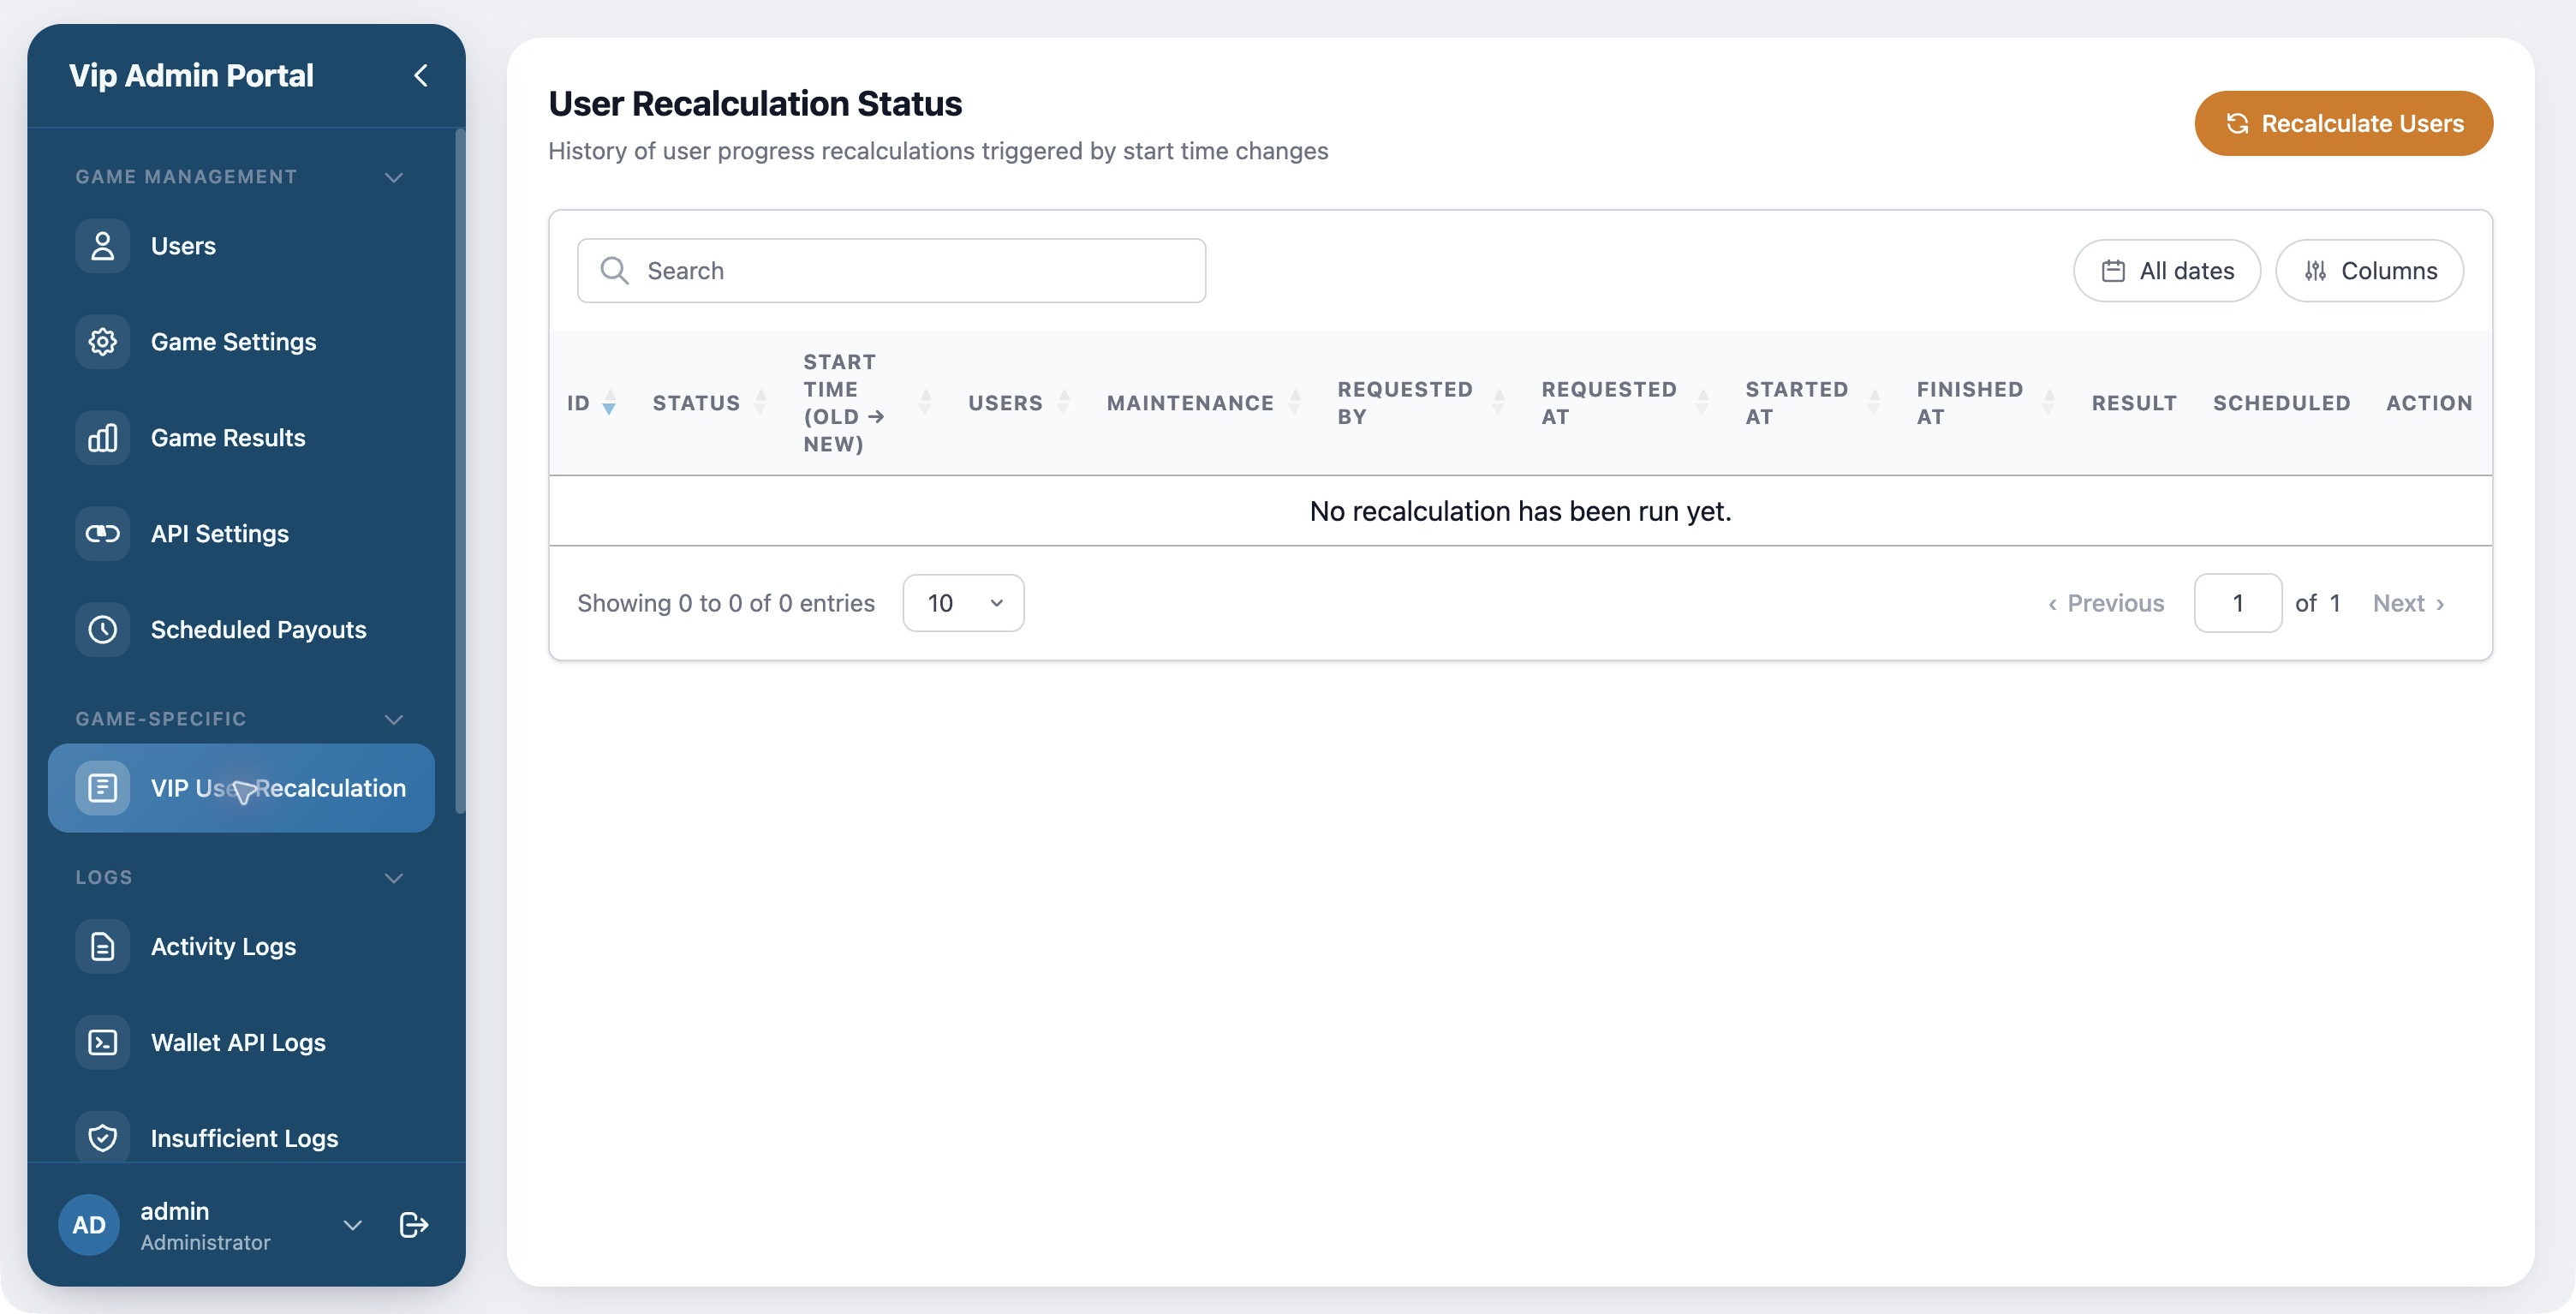2576x1314 pixels.
Task: Open API Settings link icon
Action: click(102, 534)
